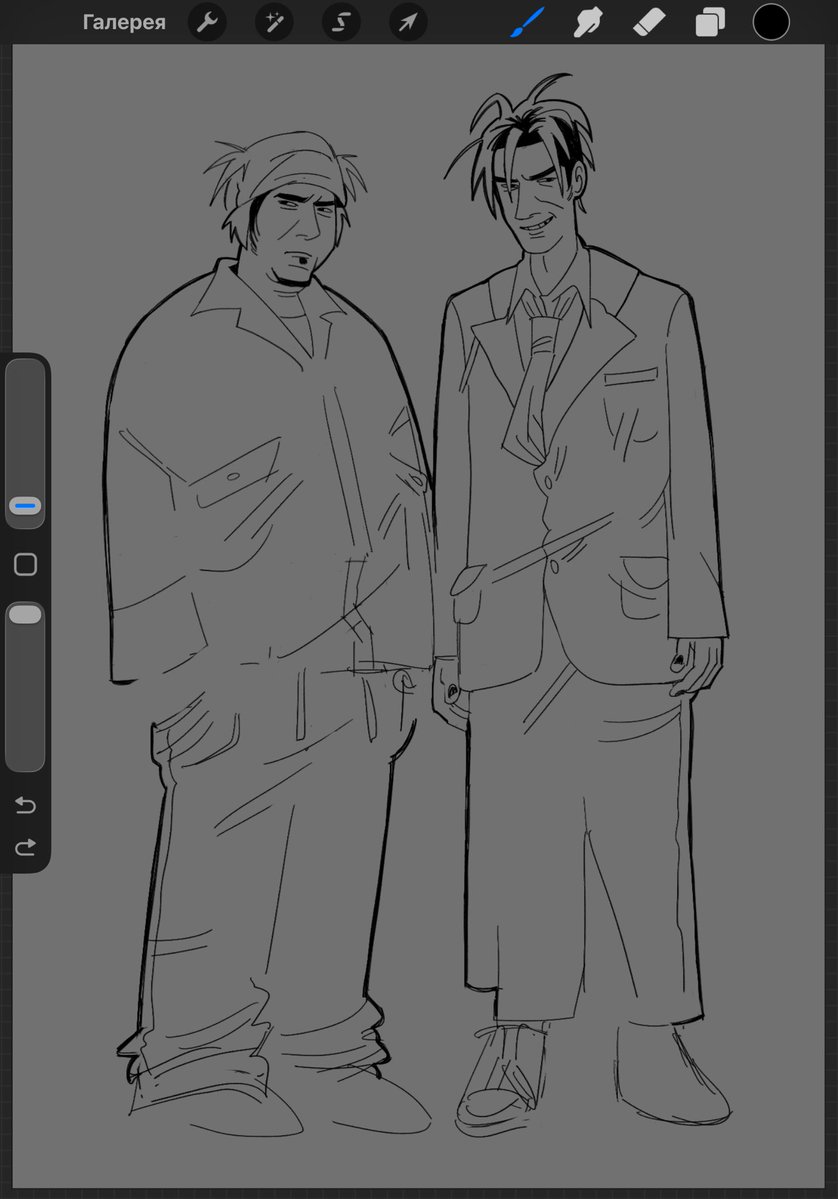The height and width of the screenshot is (1199, 838).
Task: Tap the square modify button on sidebar
Action: click(25, 564)
